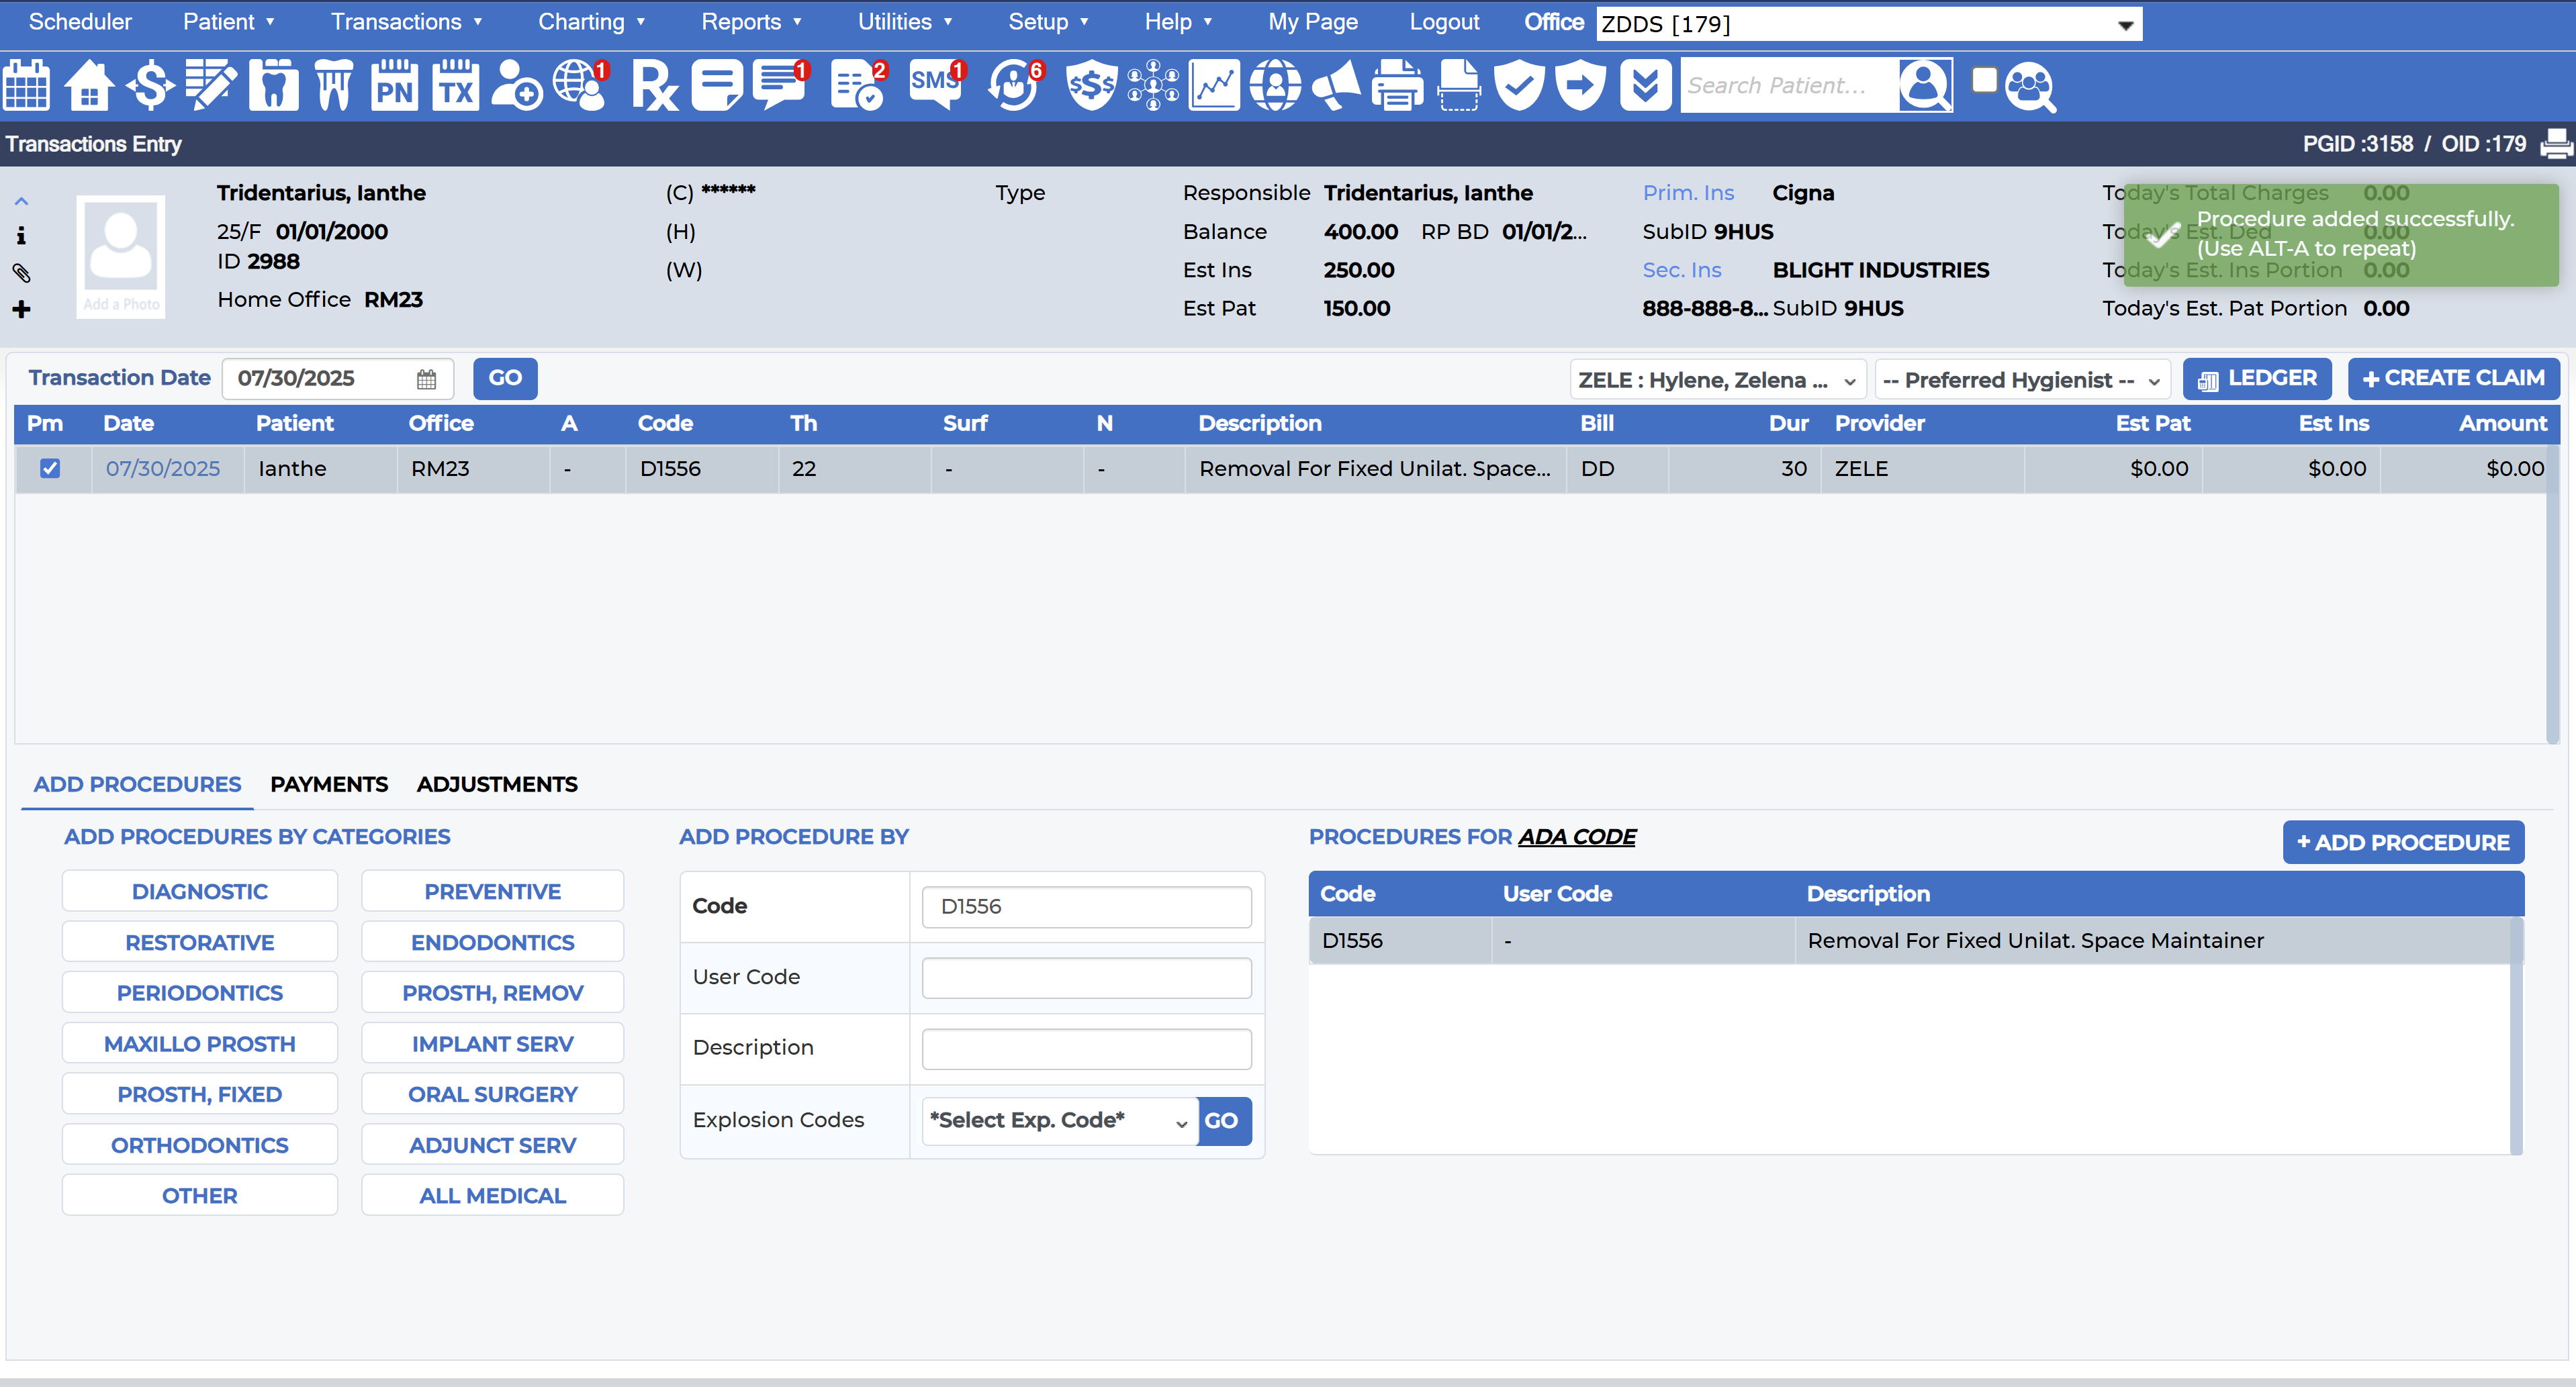Open the Rx prescription icon

[655, 86]
